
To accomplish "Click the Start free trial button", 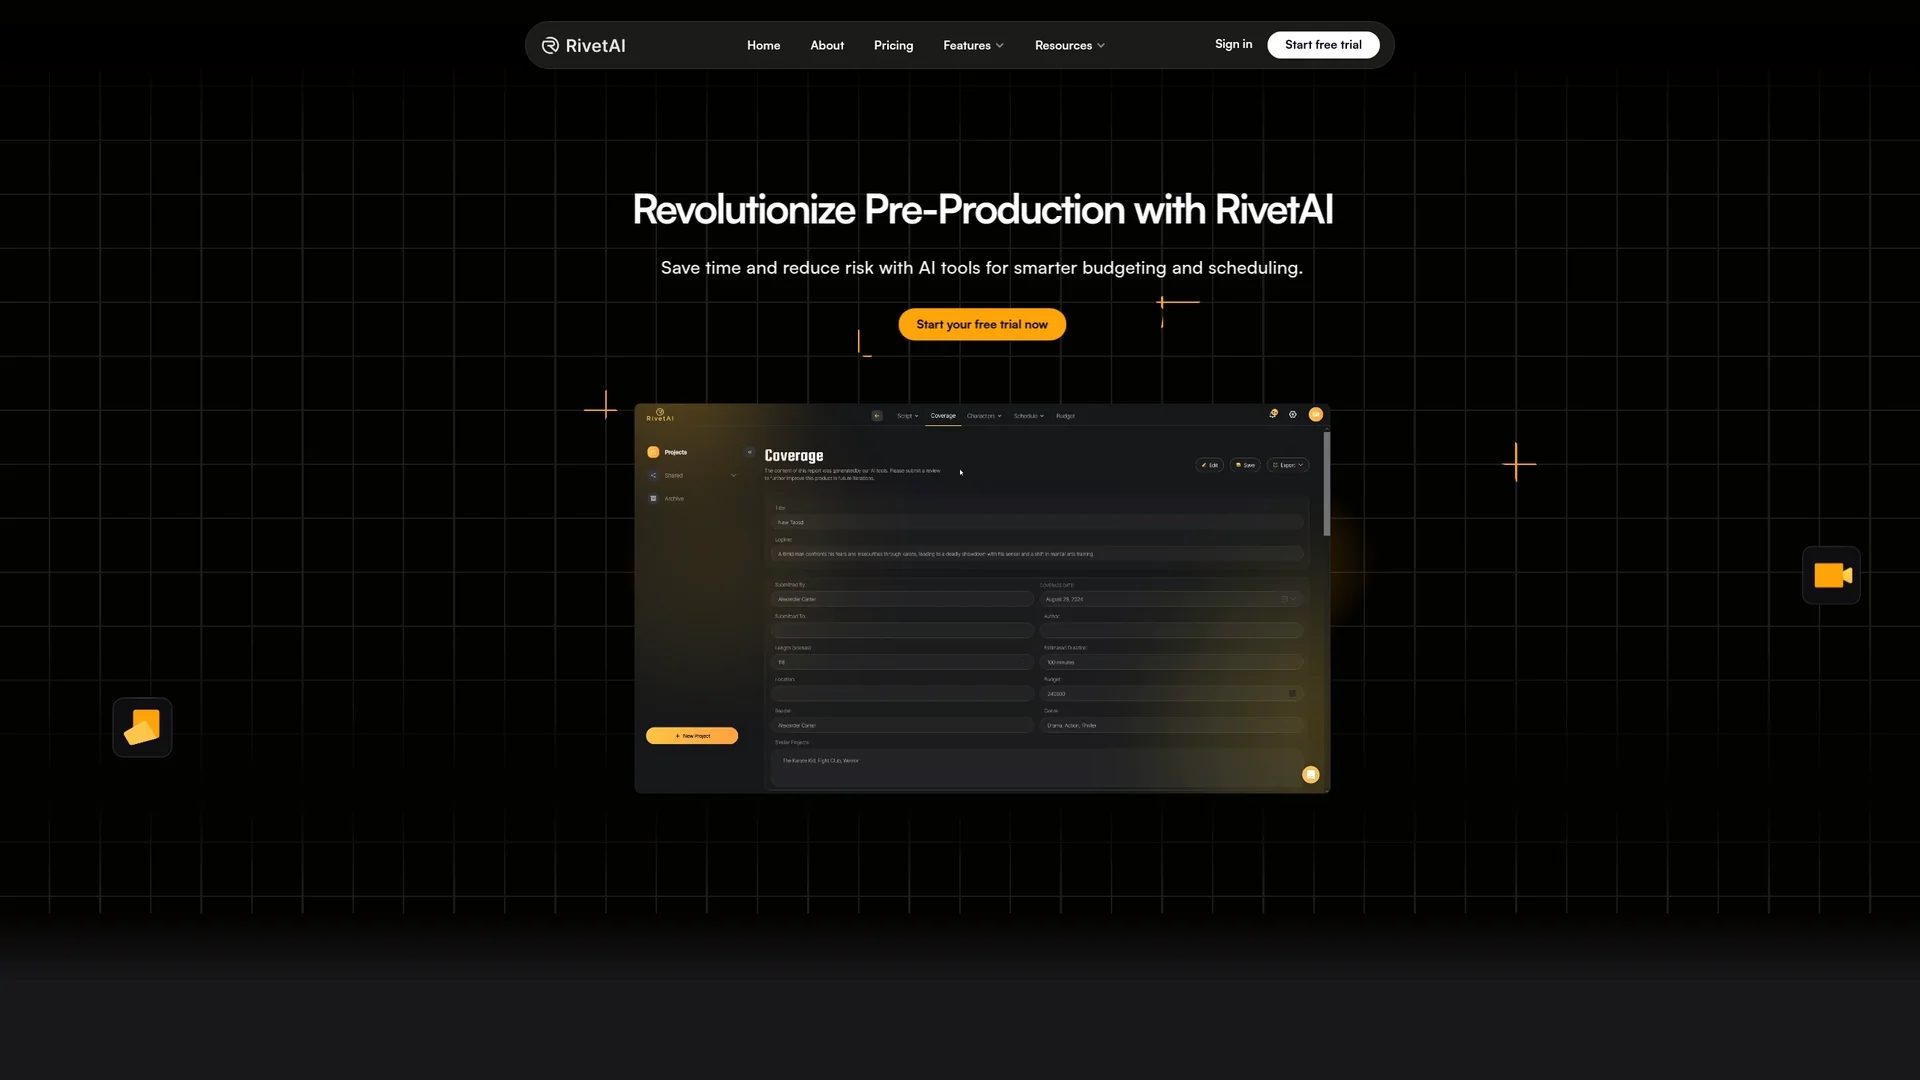I will 1323,44.
